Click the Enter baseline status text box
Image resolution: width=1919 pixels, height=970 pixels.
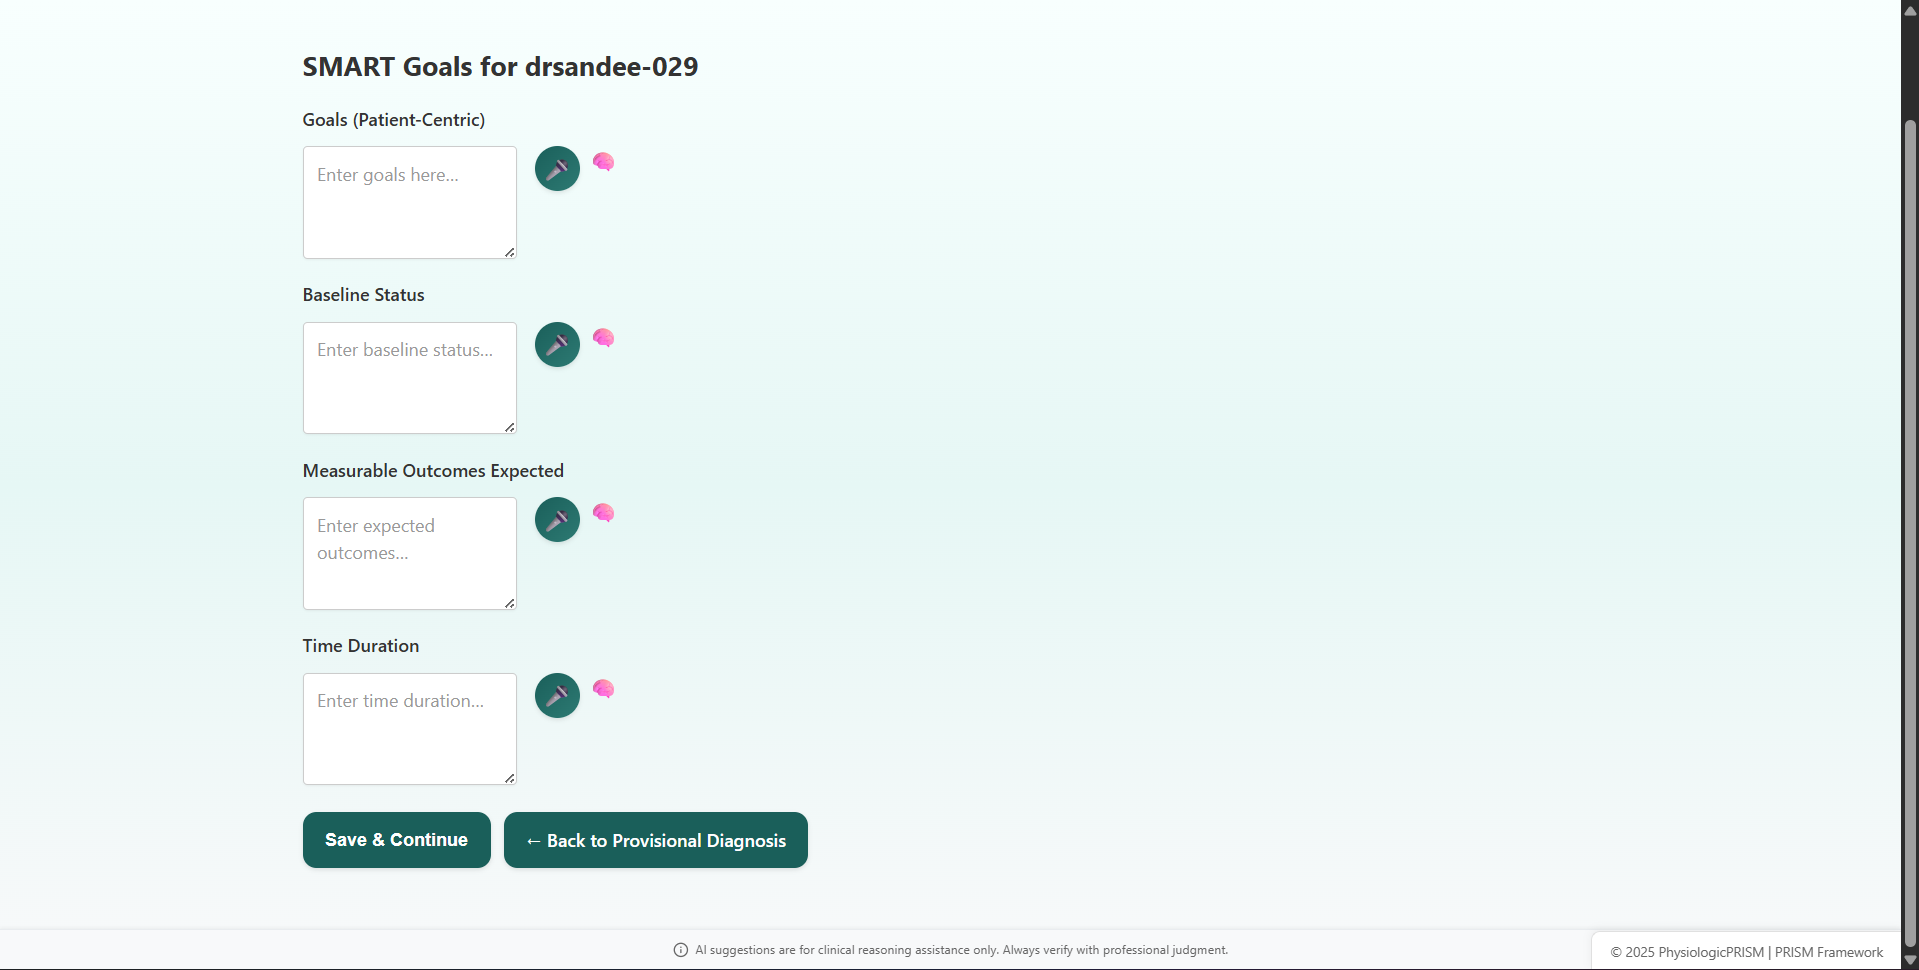(409, 377)
